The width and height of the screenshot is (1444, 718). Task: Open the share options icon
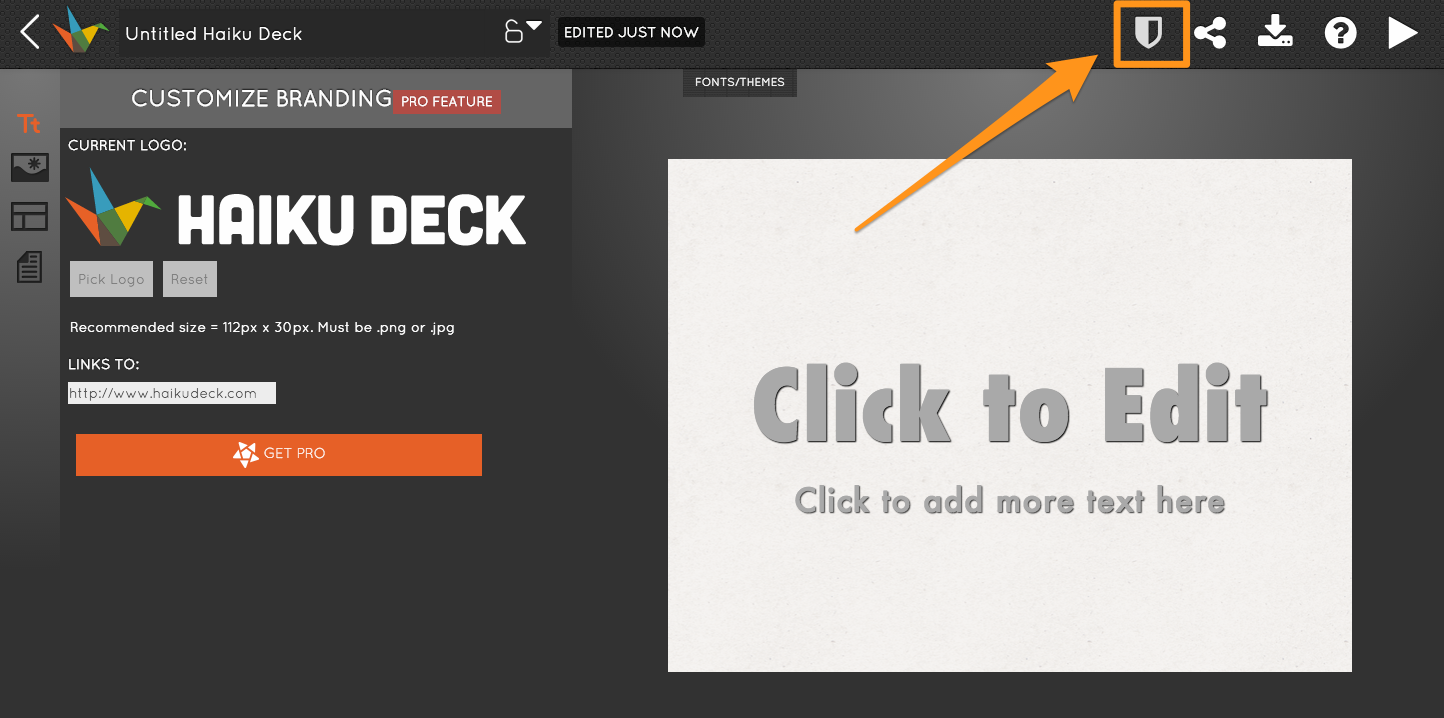pos(1210,34)
